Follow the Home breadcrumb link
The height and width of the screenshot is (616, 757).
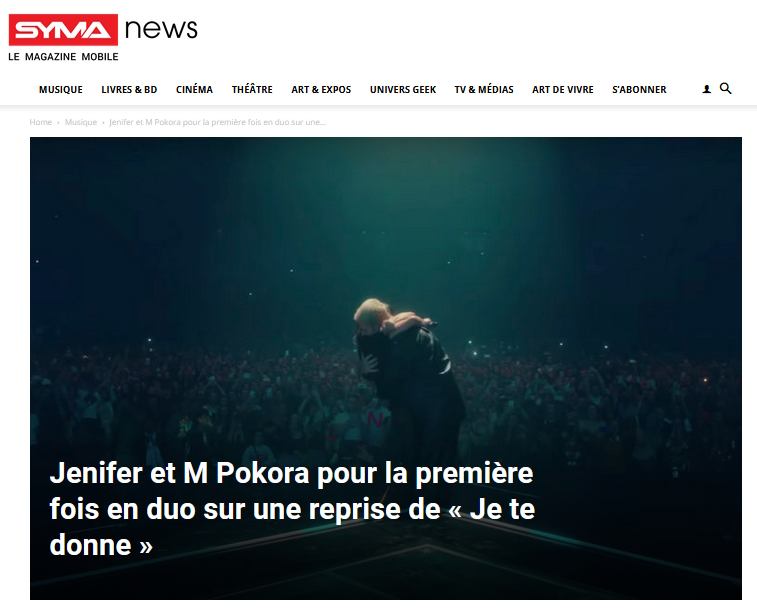tap(41, 122)
